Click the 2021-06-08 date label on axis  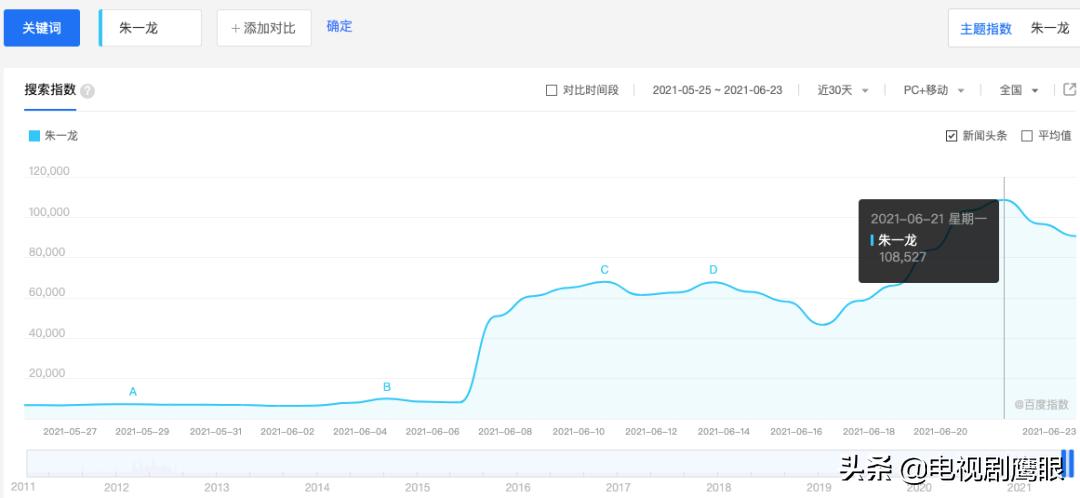point(505,432)
